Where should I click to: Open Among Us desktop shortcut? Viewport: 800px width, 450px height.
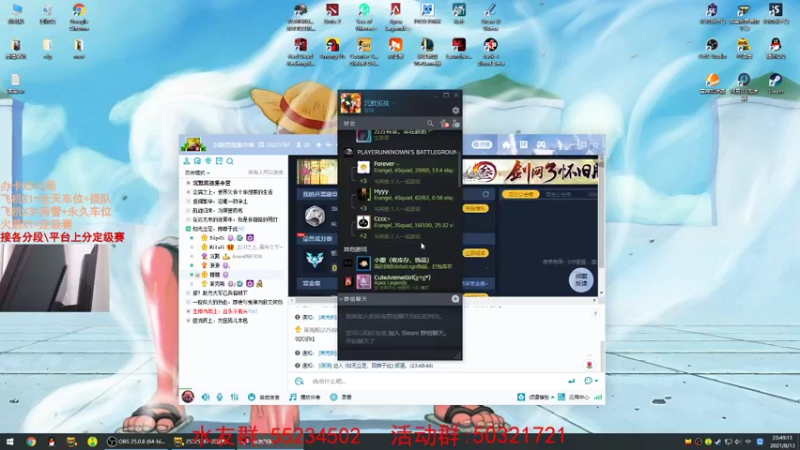pos(332,49)
